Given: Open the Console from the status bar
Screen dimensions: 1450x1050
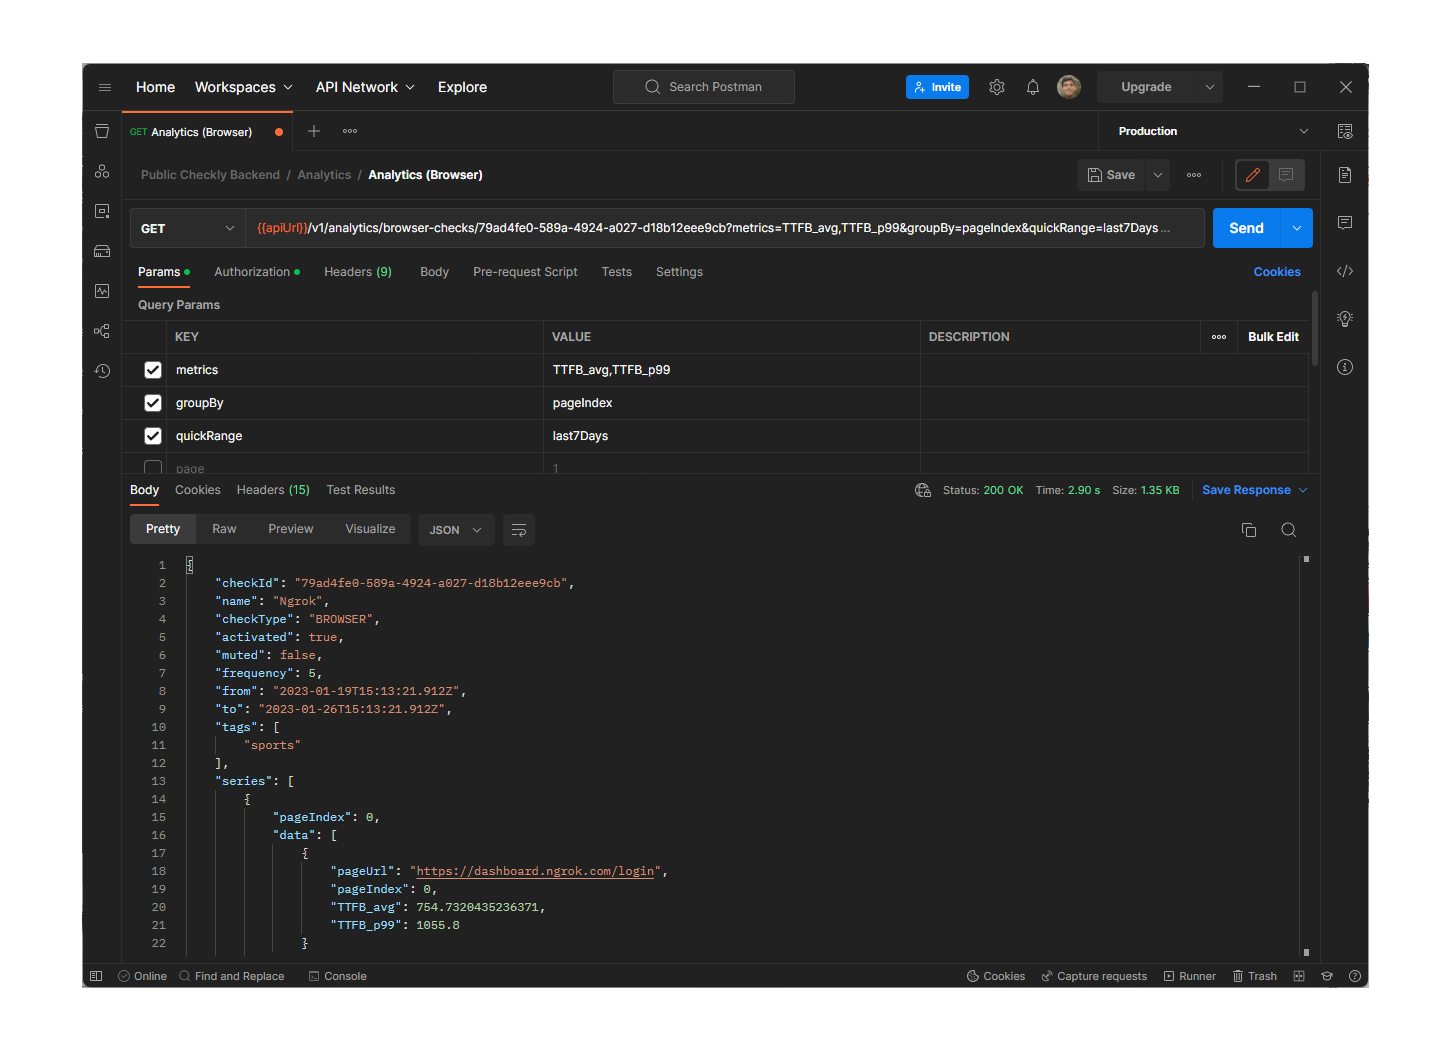Looking at the screenshot, I should point(338,976).
